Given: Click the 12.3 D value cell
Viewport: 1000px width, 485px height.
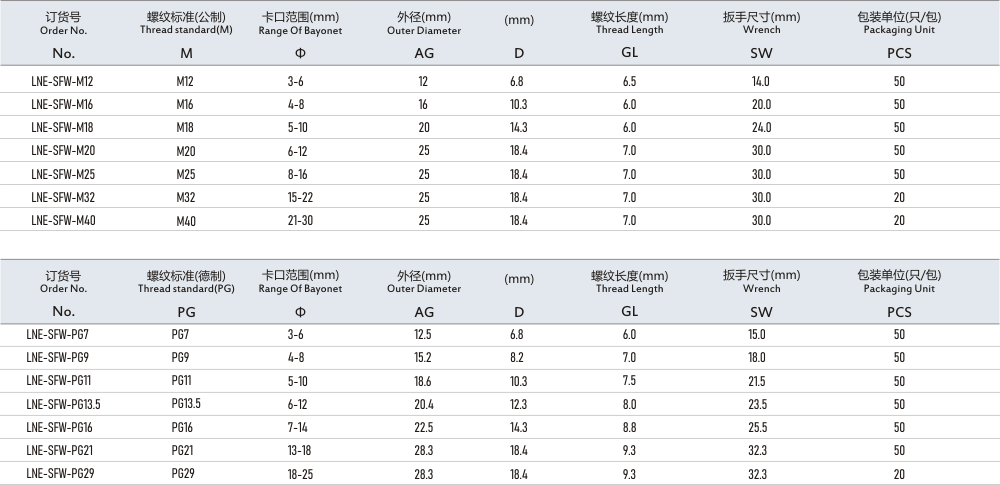Looking at the screenshot, I should [518, 404].
